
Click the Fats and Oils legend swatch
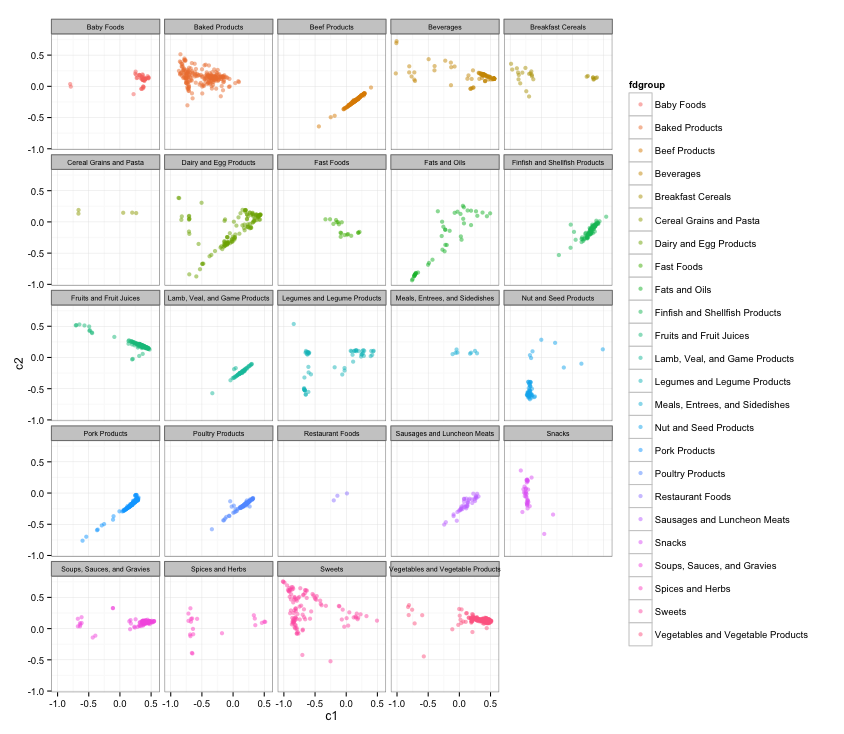click(x=640, y=290)
